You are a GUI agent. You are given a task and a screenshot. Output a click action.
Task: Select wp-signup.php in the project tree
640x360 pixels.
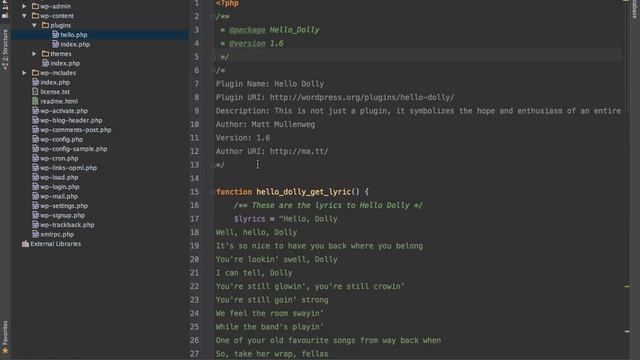coord(62,215)
